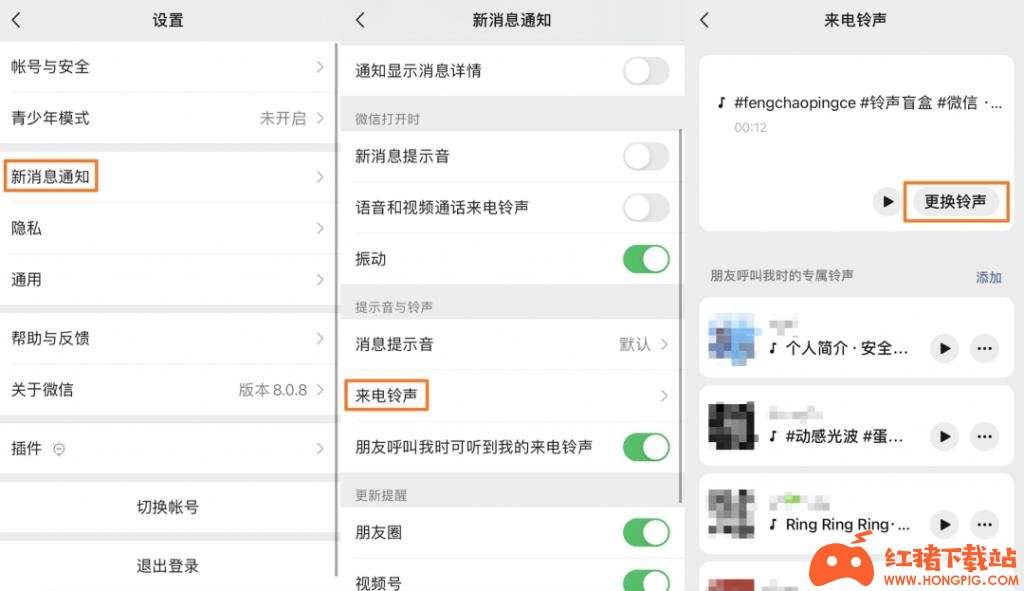Turn off the 振动 switch
This screenshot has width=1024, height=591.
pos(646,259)
